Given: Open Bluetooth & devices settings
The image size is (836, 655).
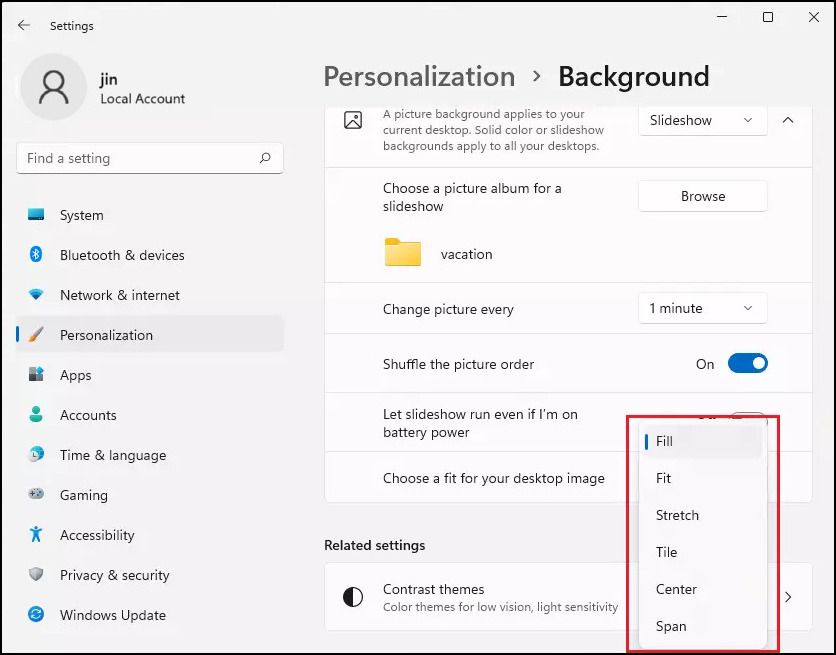Looking at the screenshot, I should tap(122, 255).
